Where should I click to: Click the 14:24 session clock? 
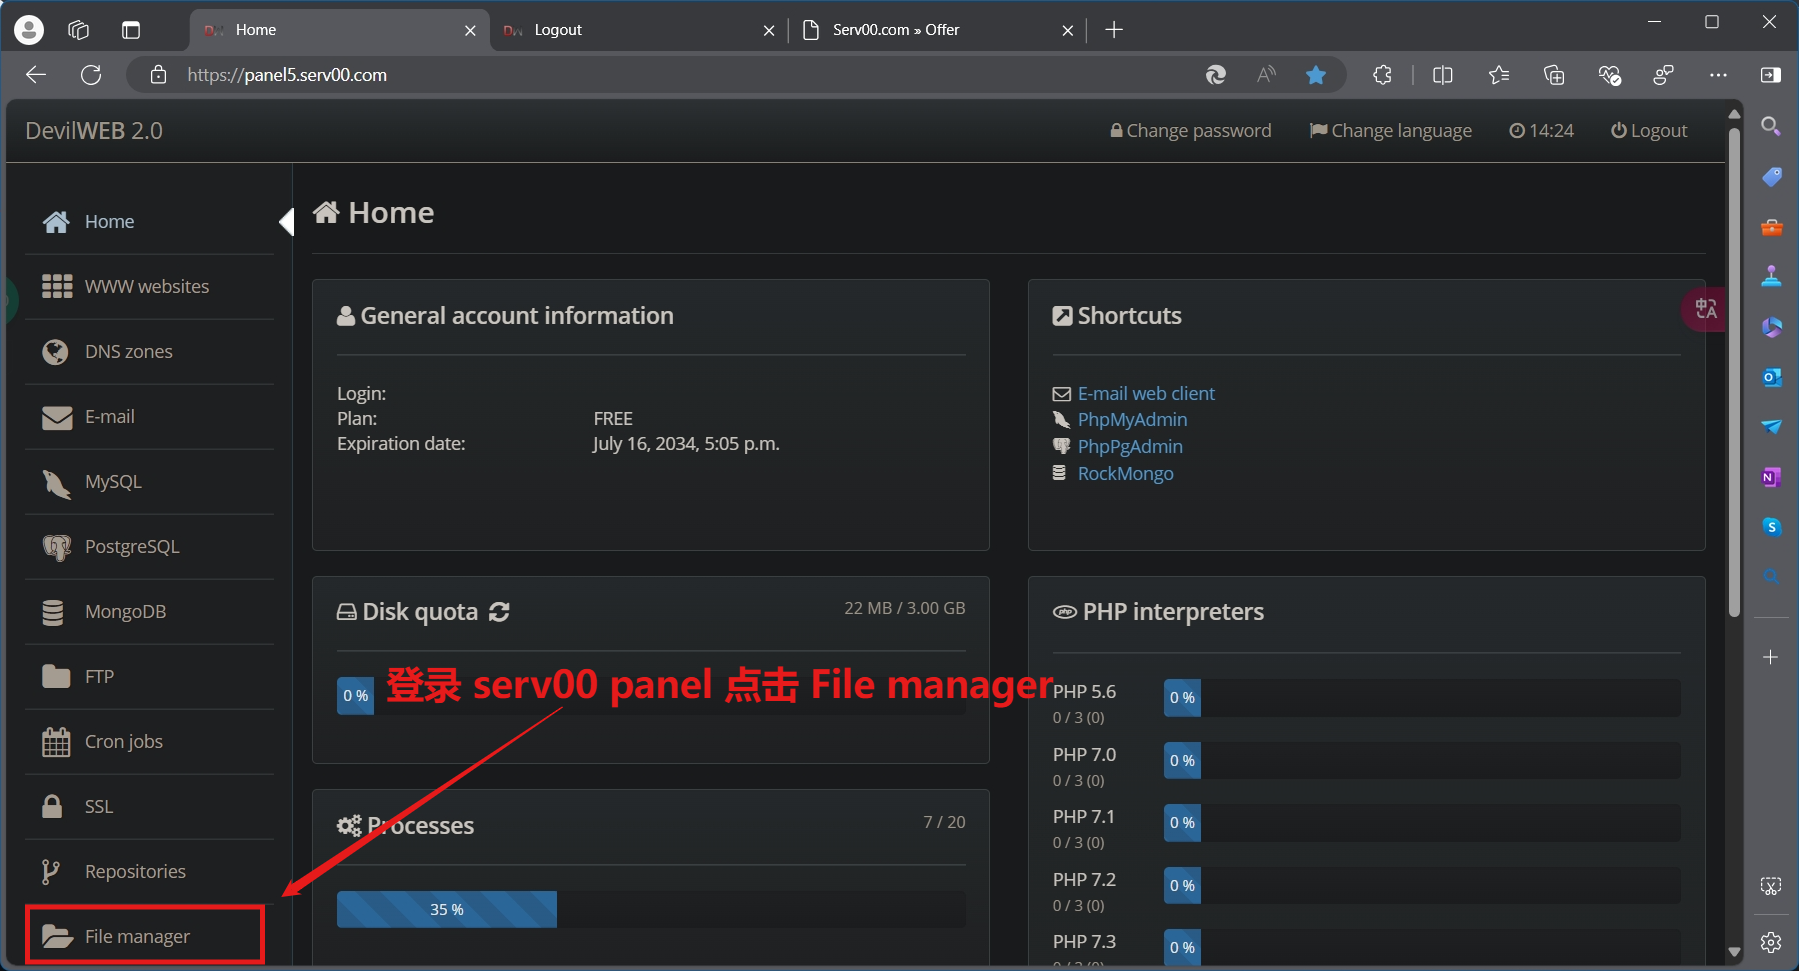tap(1541, 131)
